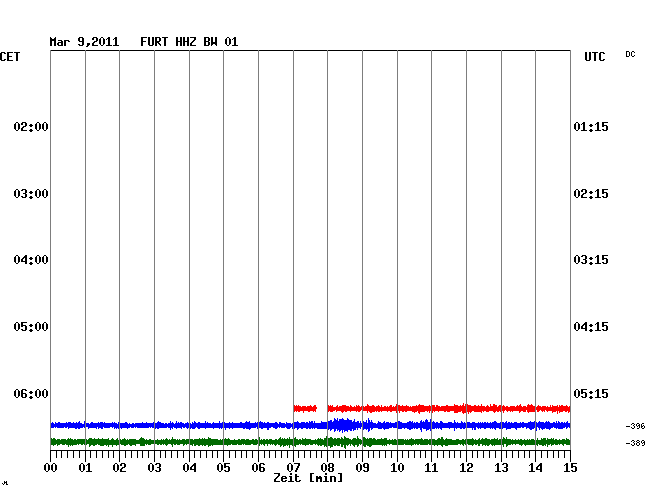Click the minute tick label 04
Image resolution: width=650 pixels, height=494 pixels.
tap(189, 468)
